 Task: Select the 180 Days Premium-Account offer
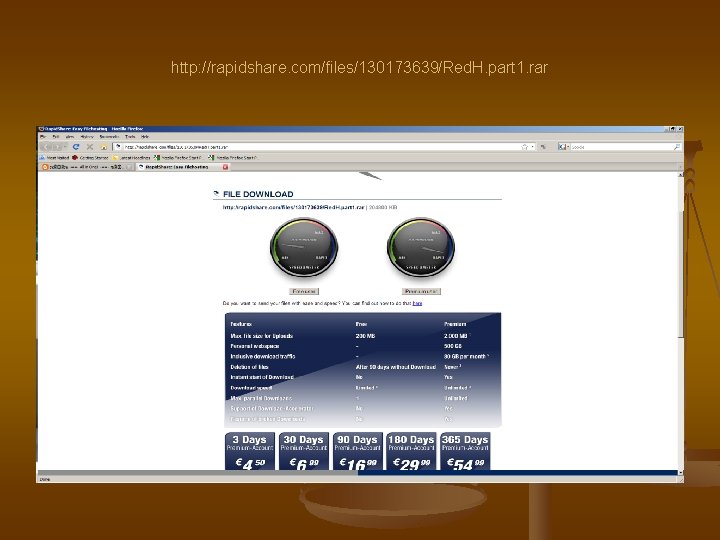[411, 451]
